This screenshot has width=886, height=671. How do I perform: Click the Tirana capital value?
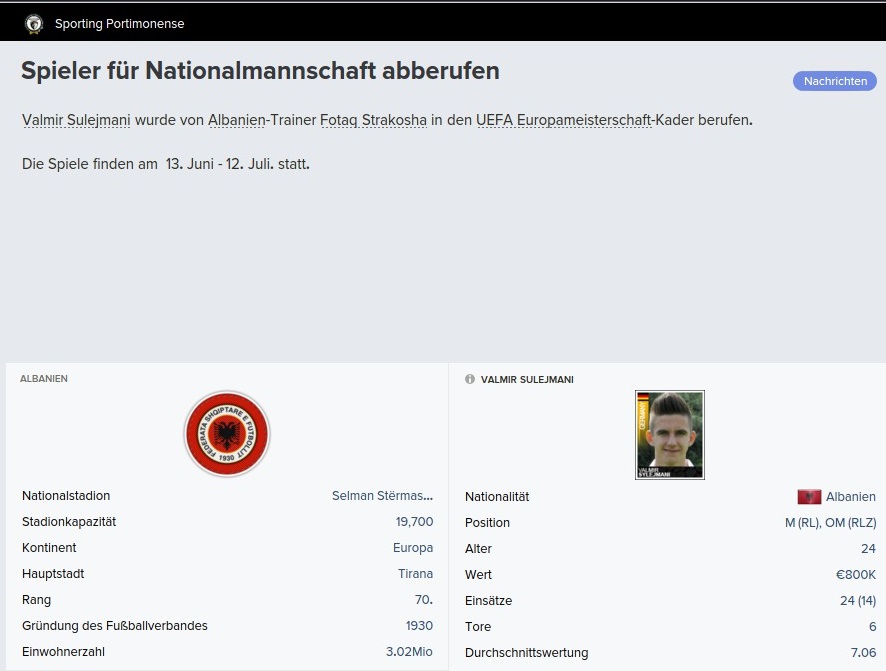[x=415, y=574]
